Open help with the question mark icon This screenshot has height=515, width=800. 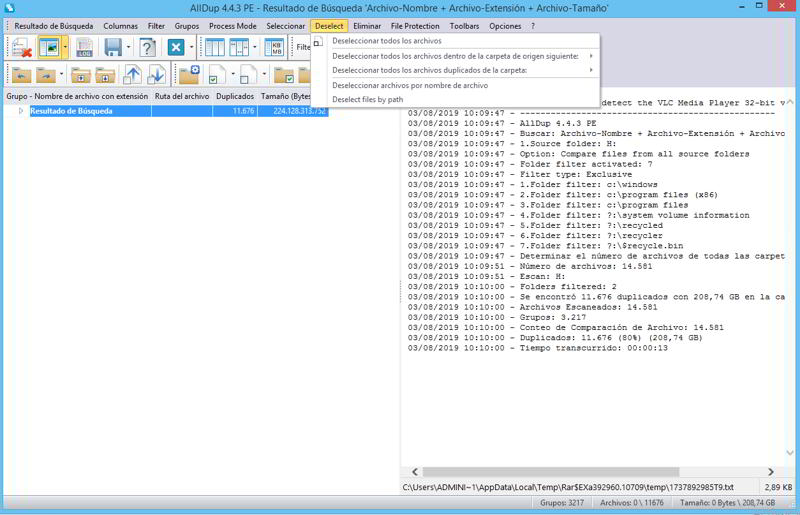(147, 48)
